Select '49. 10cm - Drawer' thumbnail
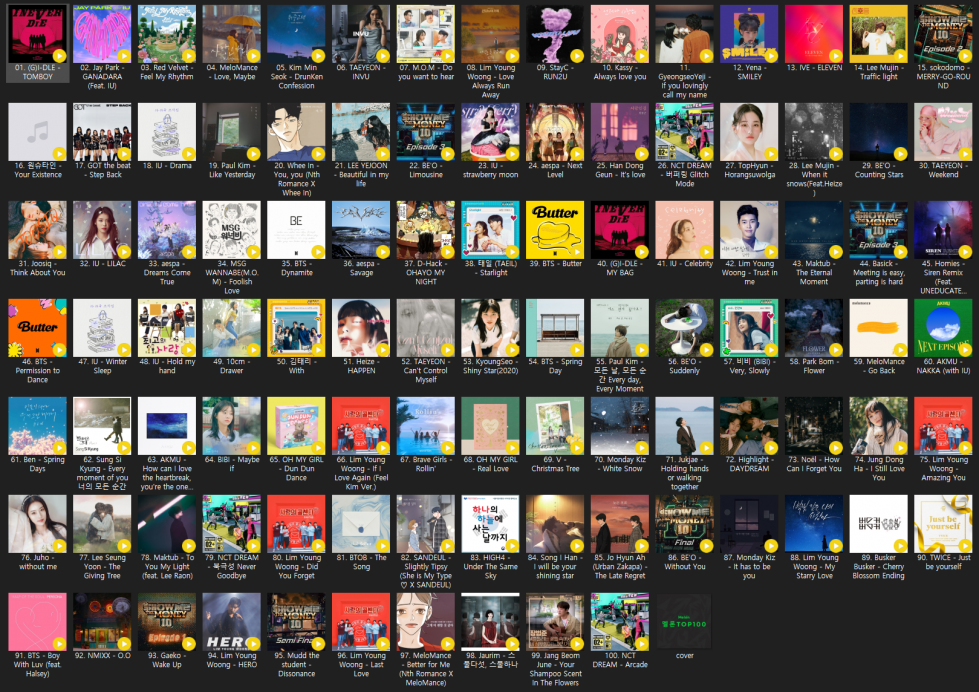Screen dimensions: 979x692 tap(232, 328)
